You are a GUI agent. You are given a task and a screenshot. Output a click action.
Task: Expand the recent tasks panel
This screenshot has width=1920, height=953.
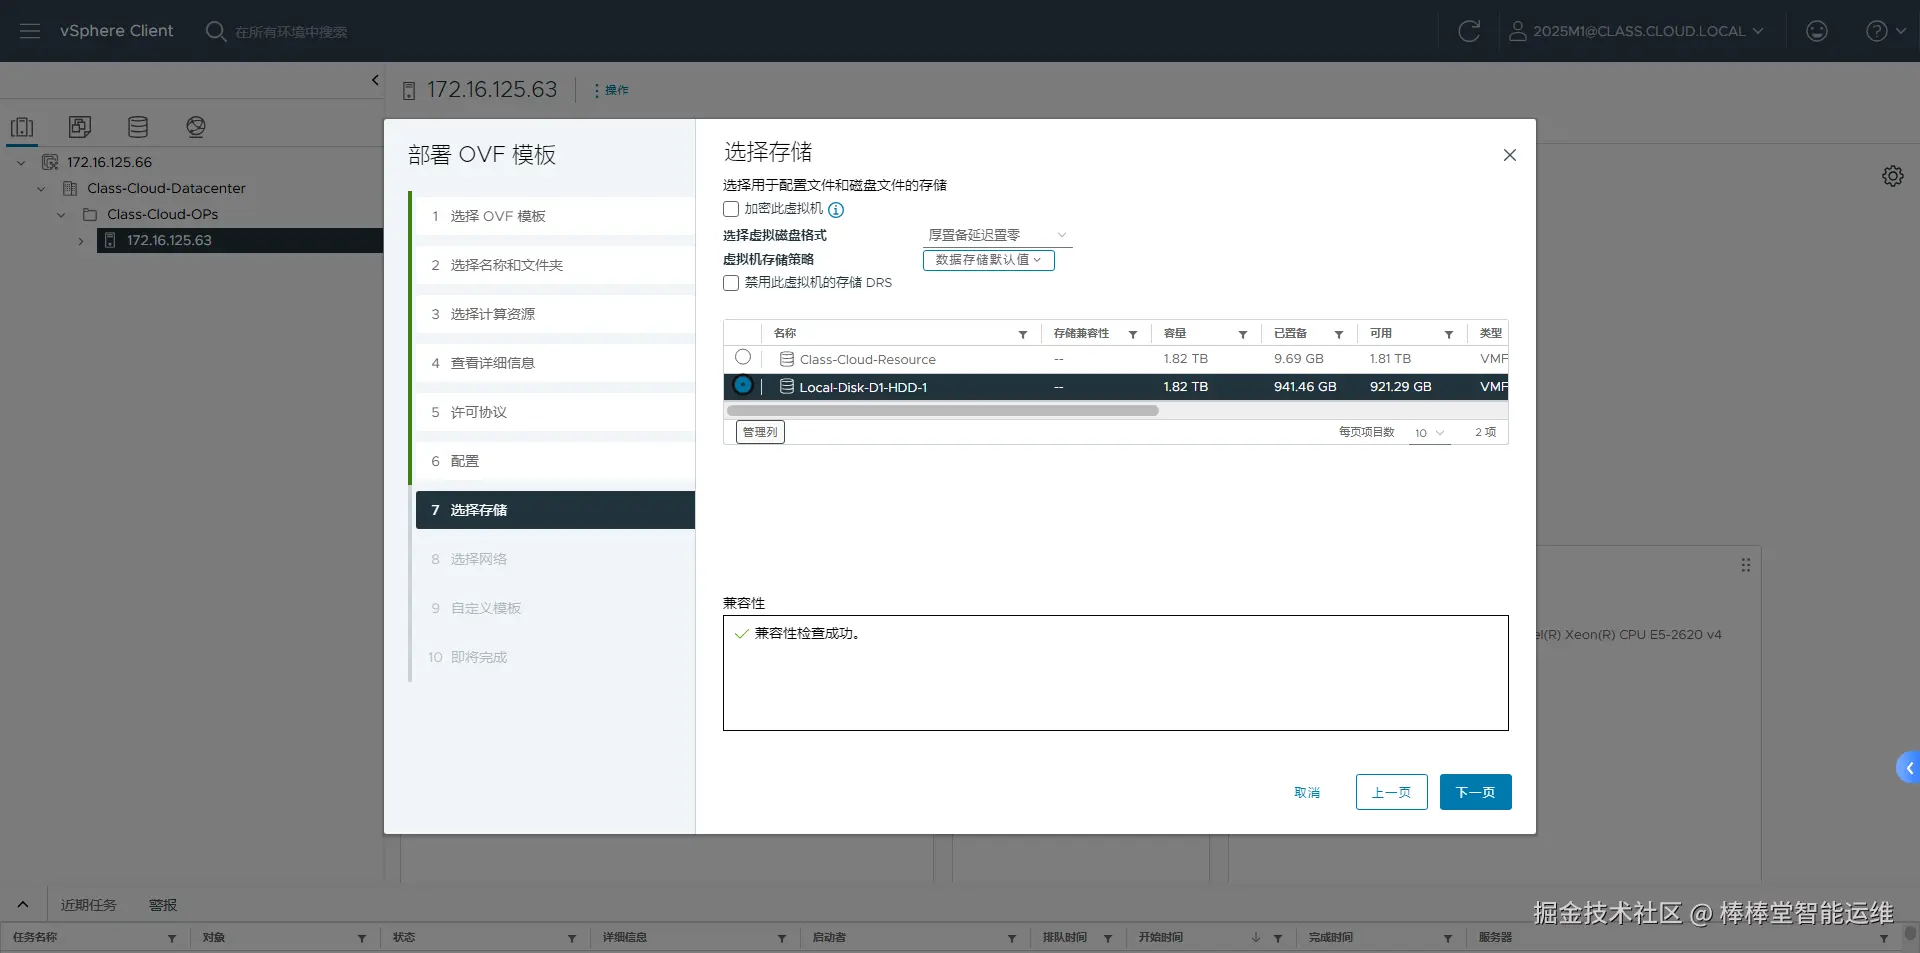point(23,904)
